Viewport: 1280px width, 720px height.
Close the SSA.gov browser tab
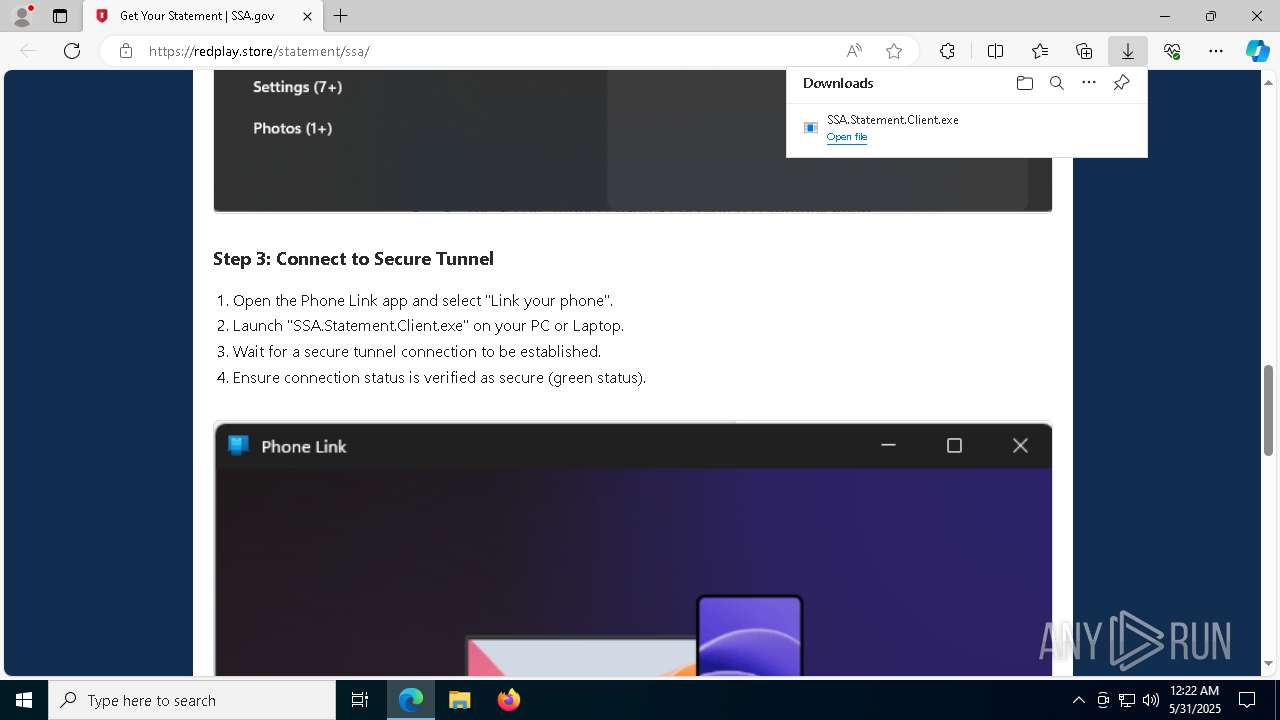tap(307, 16)
